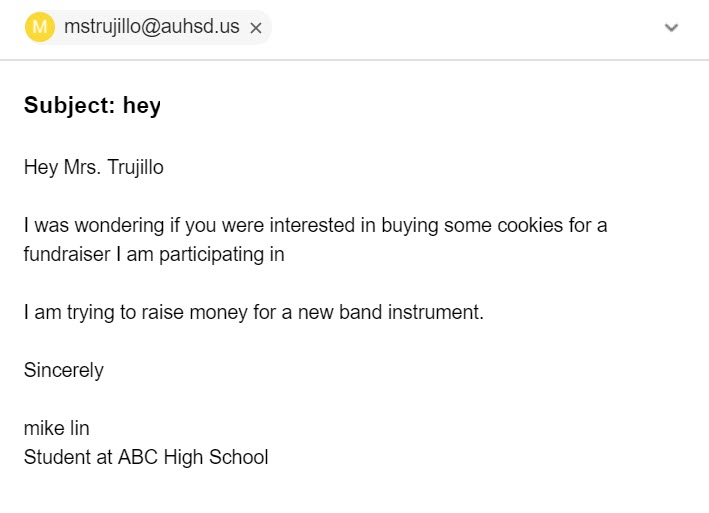Image resolution: width=709 pixels, height=513 pixels.
Task: Place cursor on the name 'Trujillo' in greeting
Action: pyautogui.click(x=134, y=167)
